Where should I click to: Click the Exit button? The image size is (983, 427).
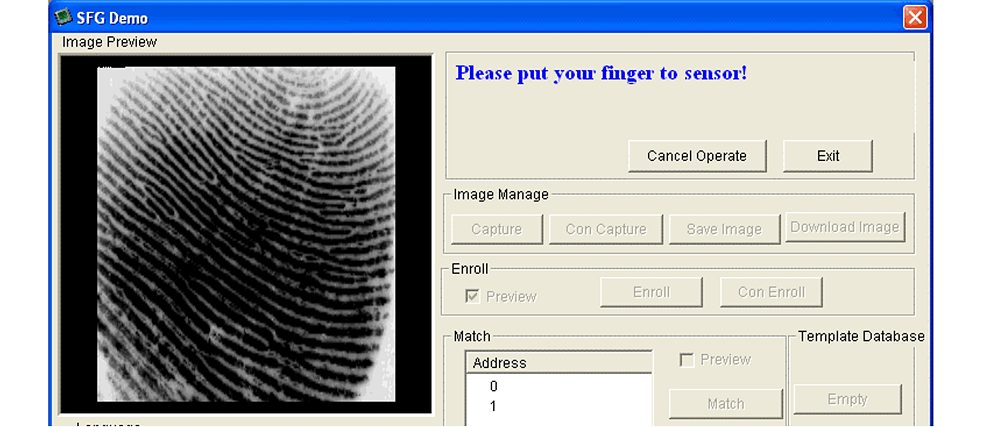click(828, 156)
